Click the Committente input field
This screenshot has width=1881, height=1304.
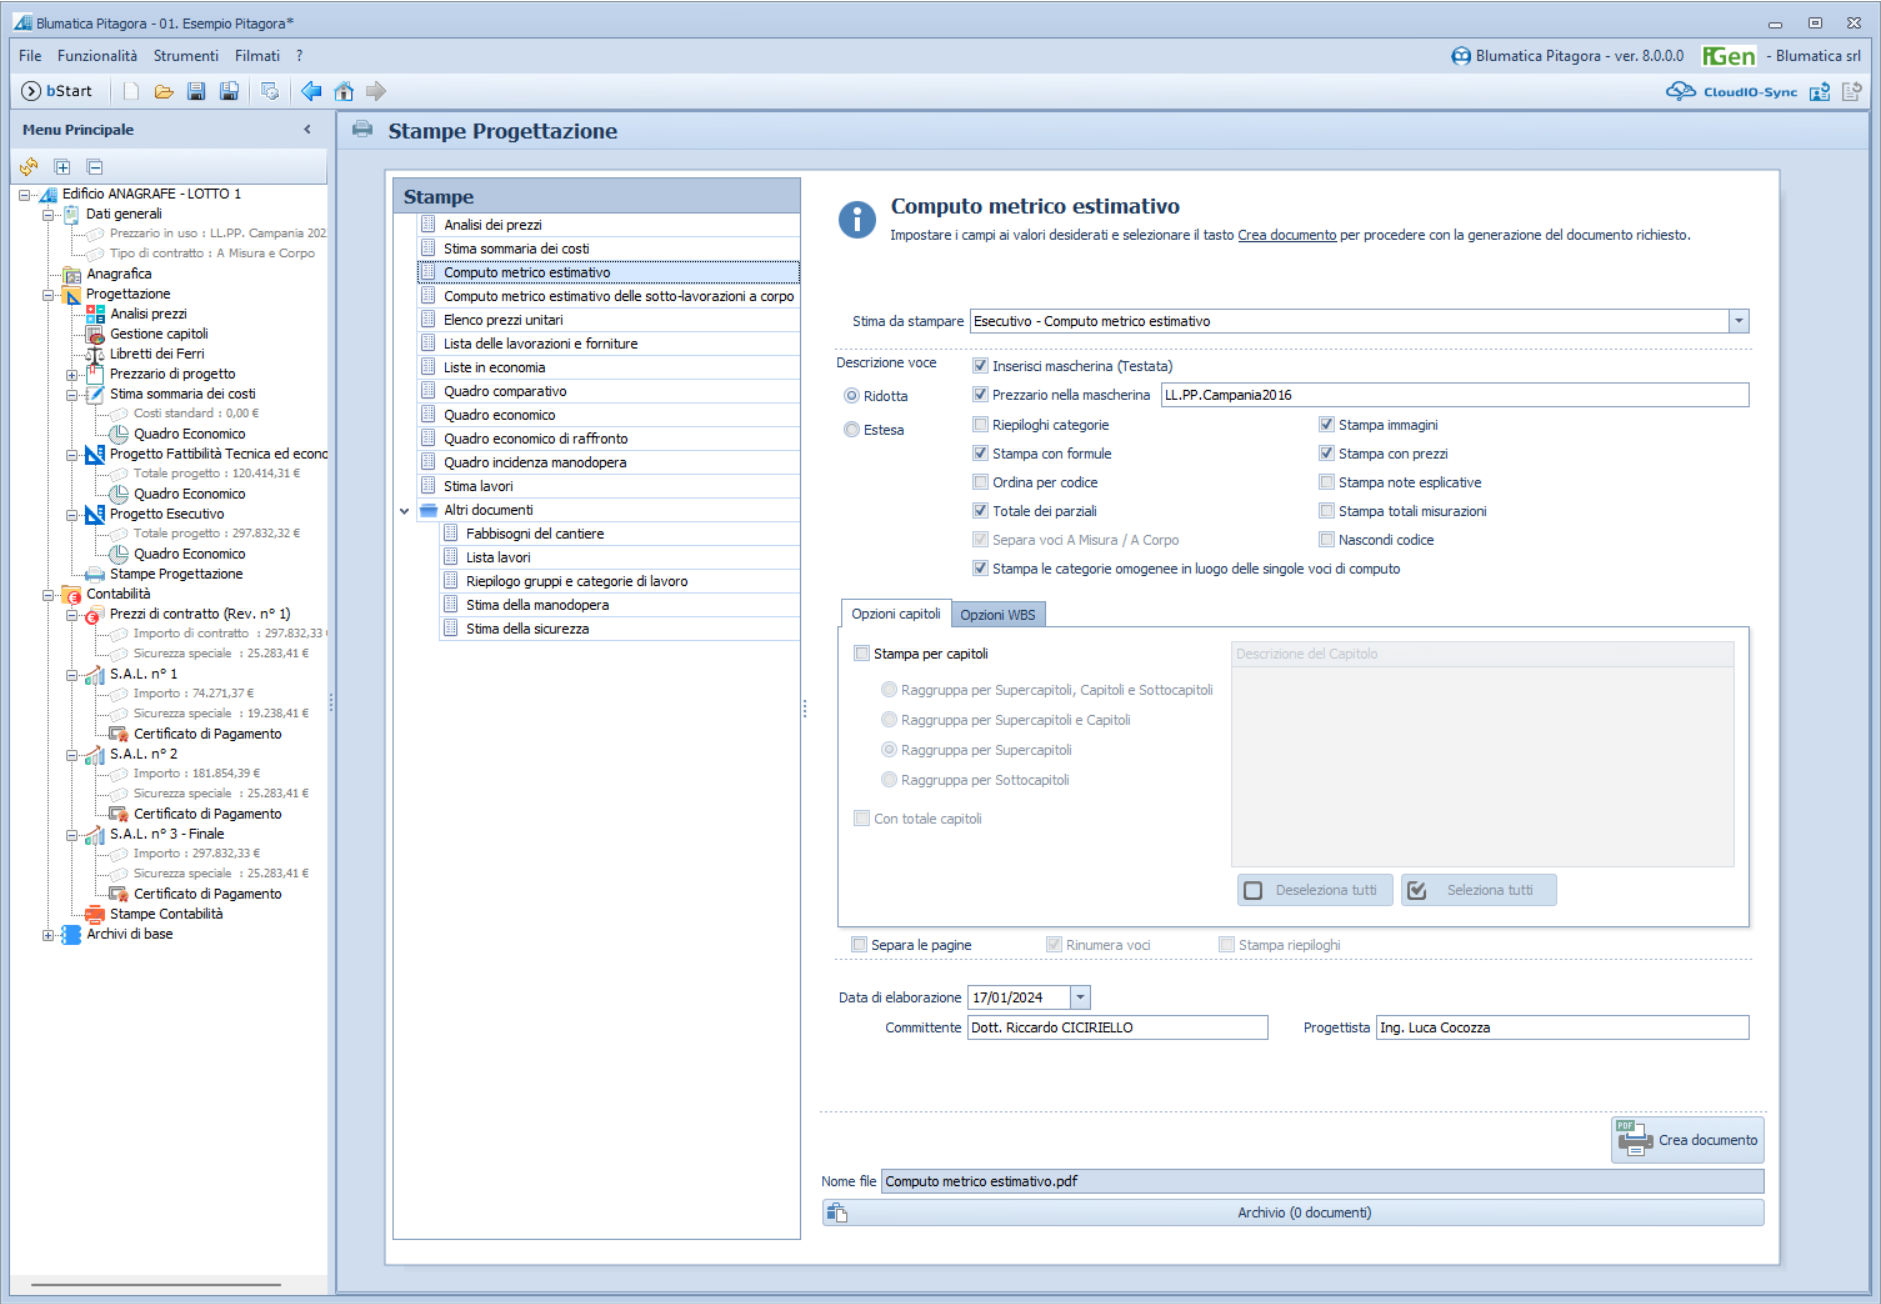1117,1027
